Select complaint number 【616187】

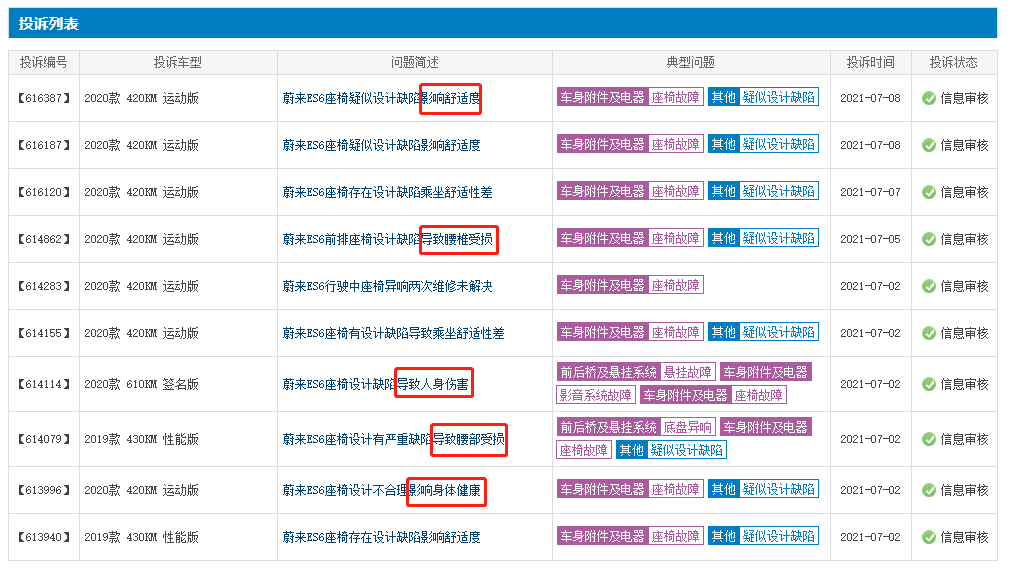point(44,145)
